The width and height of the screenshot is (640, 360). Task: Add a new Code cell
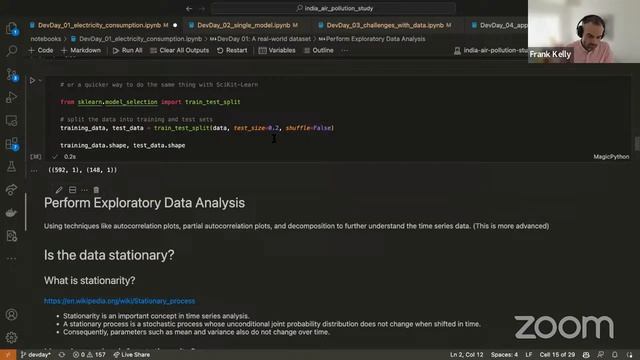(x=41, y=50)
